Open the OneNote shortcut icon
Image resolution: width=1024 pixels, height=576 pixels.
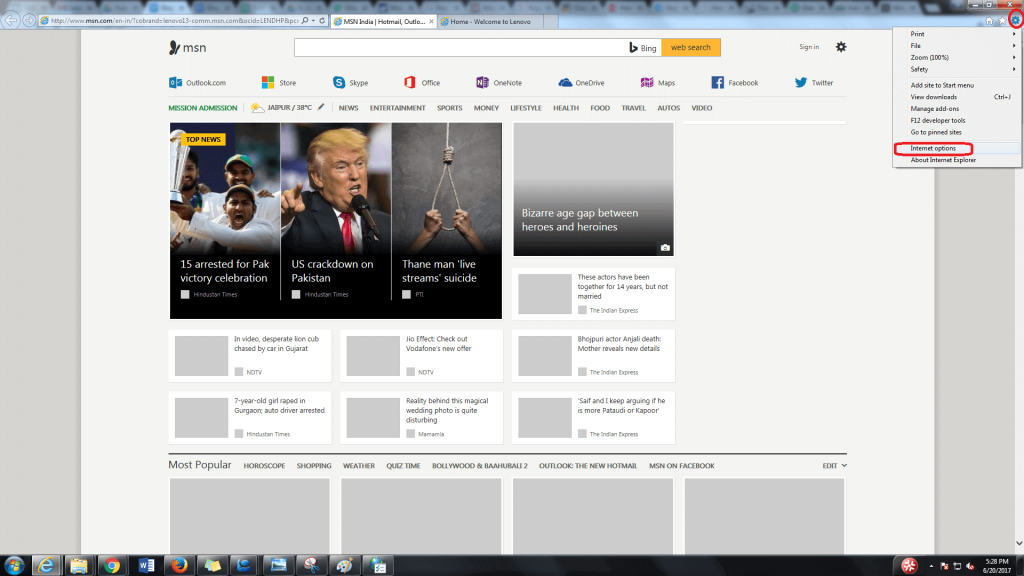point(482,82)
